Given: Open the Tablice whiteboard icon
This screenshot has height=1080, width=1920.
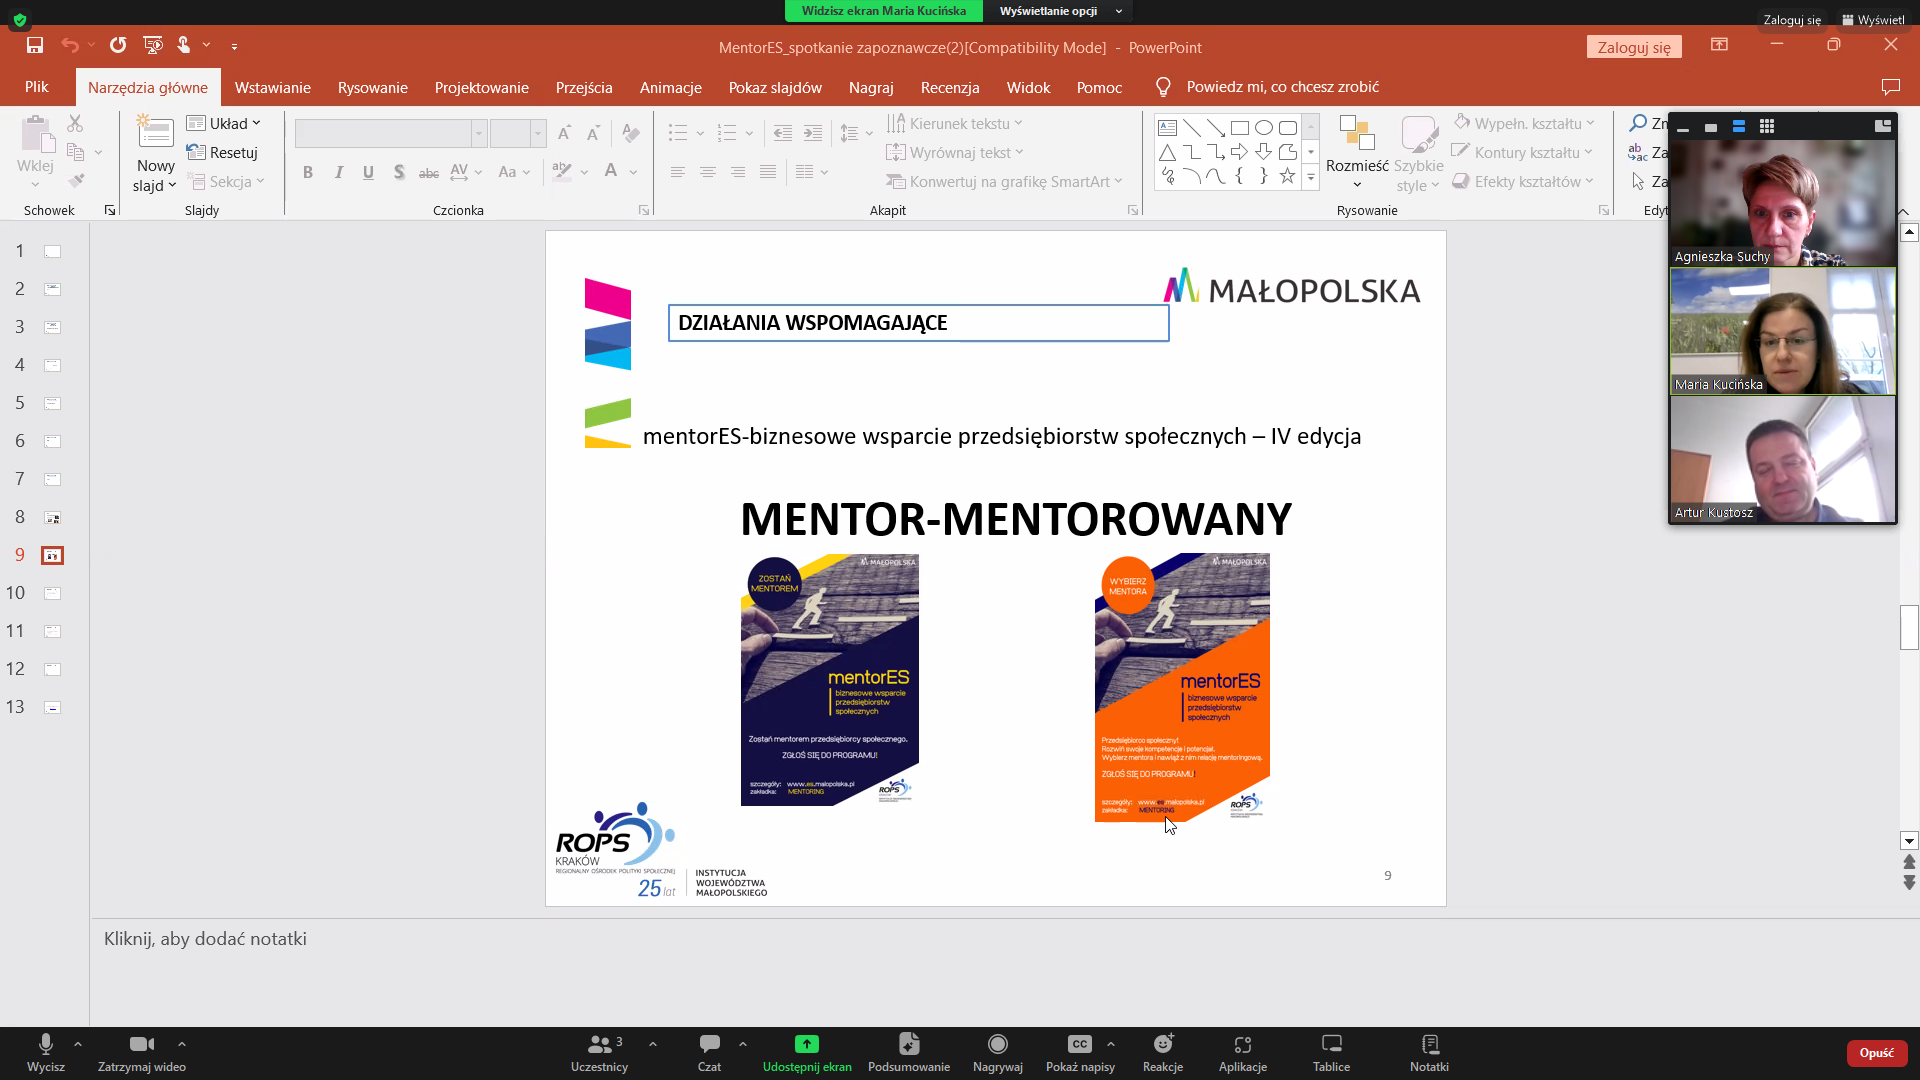Looking at the screenshot, I should pyautogui.click(x=1331, y=1044).
